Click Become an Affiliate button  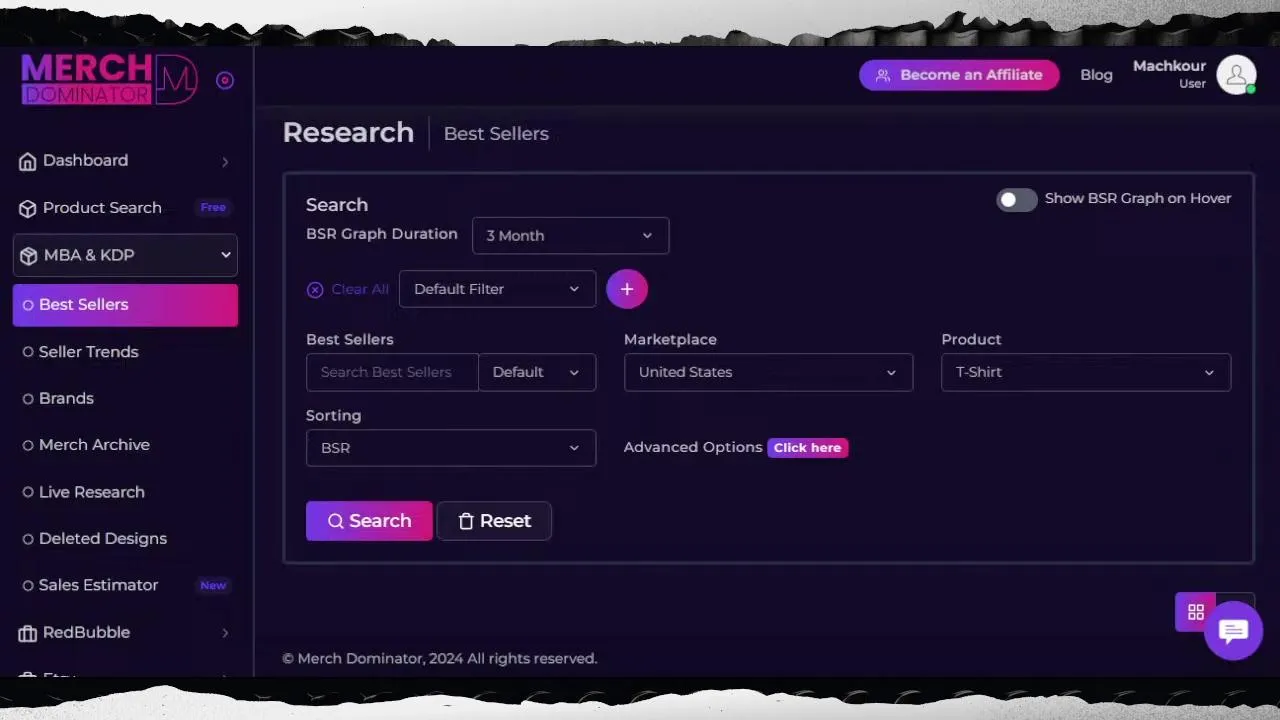pos(959,75)
